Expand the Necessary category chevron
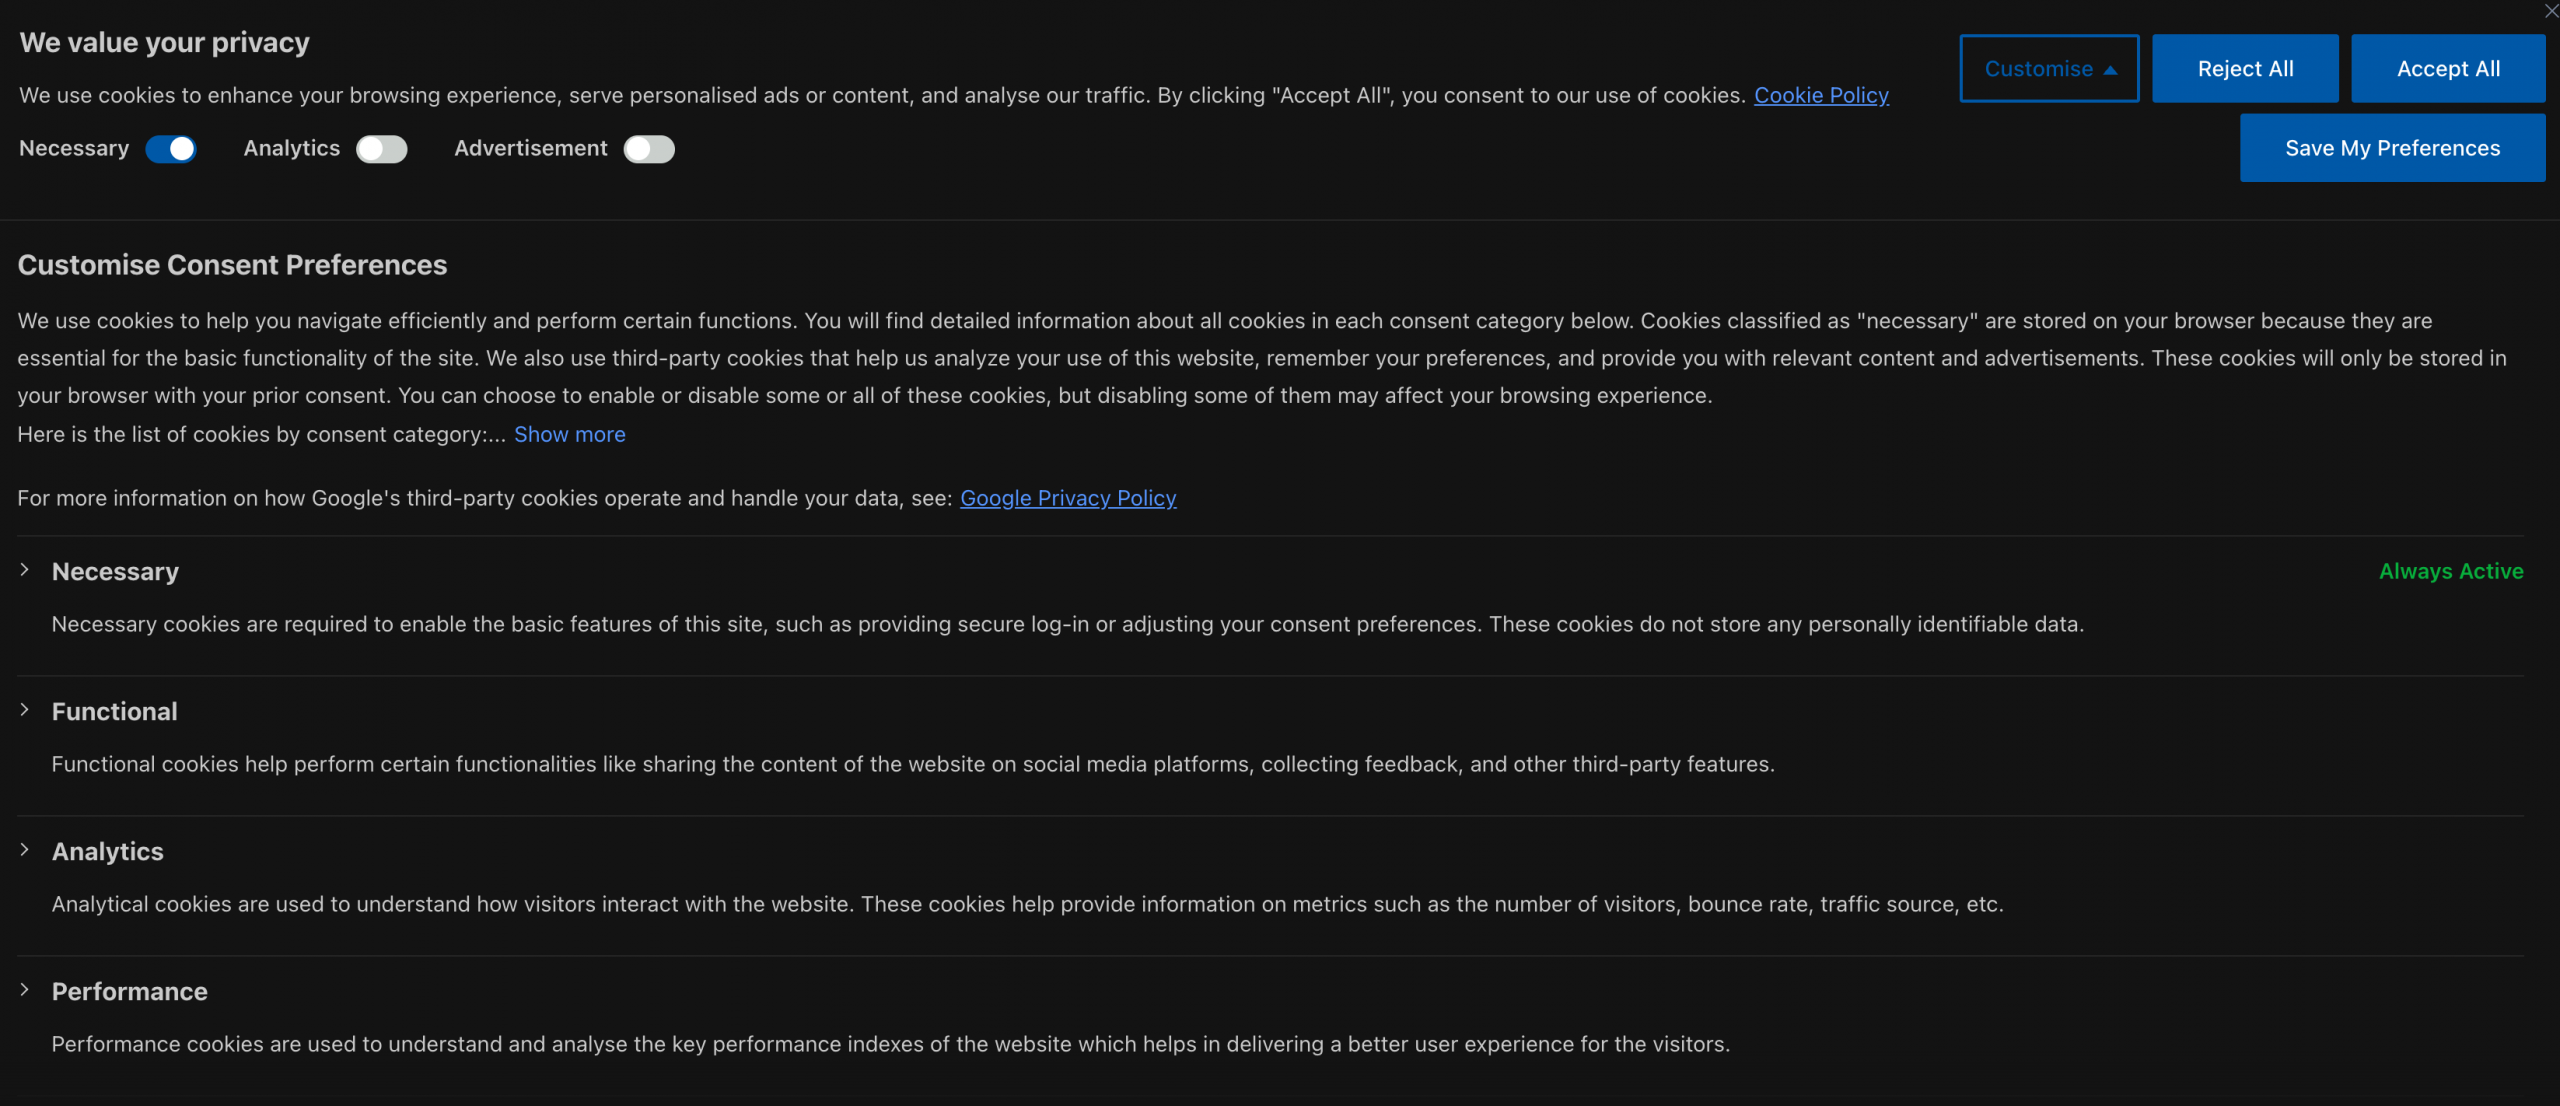The image size is (2560, 1106). point(25,570)
